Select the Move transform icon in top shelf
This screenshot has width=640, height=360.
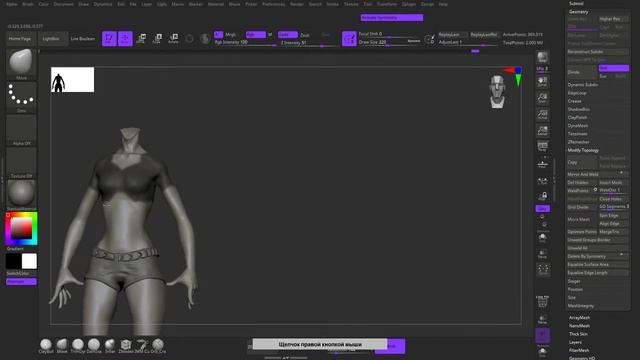pos(141,39)
